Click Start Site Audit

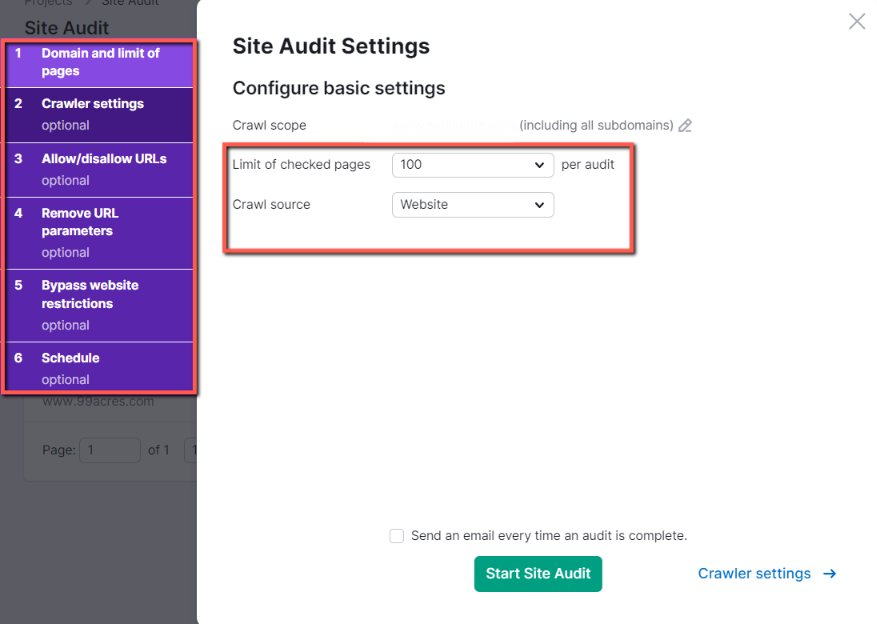click(538, 574)
